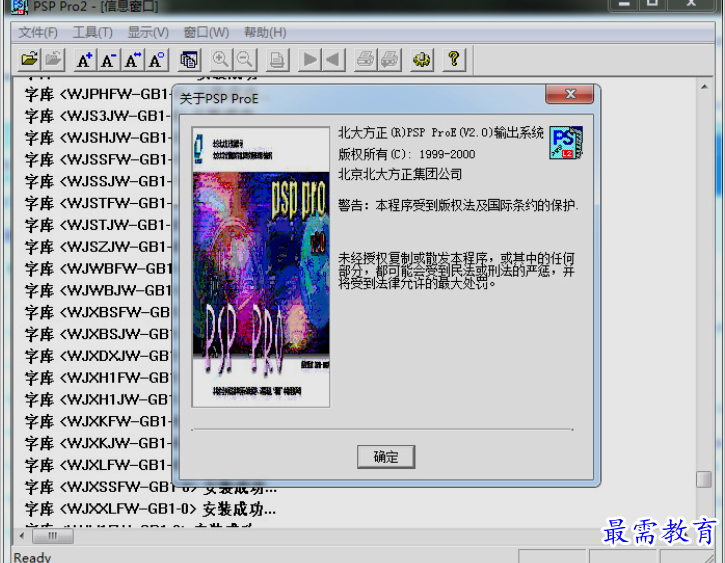Click the A+ increase font size icon

click(x=84, y=60)
